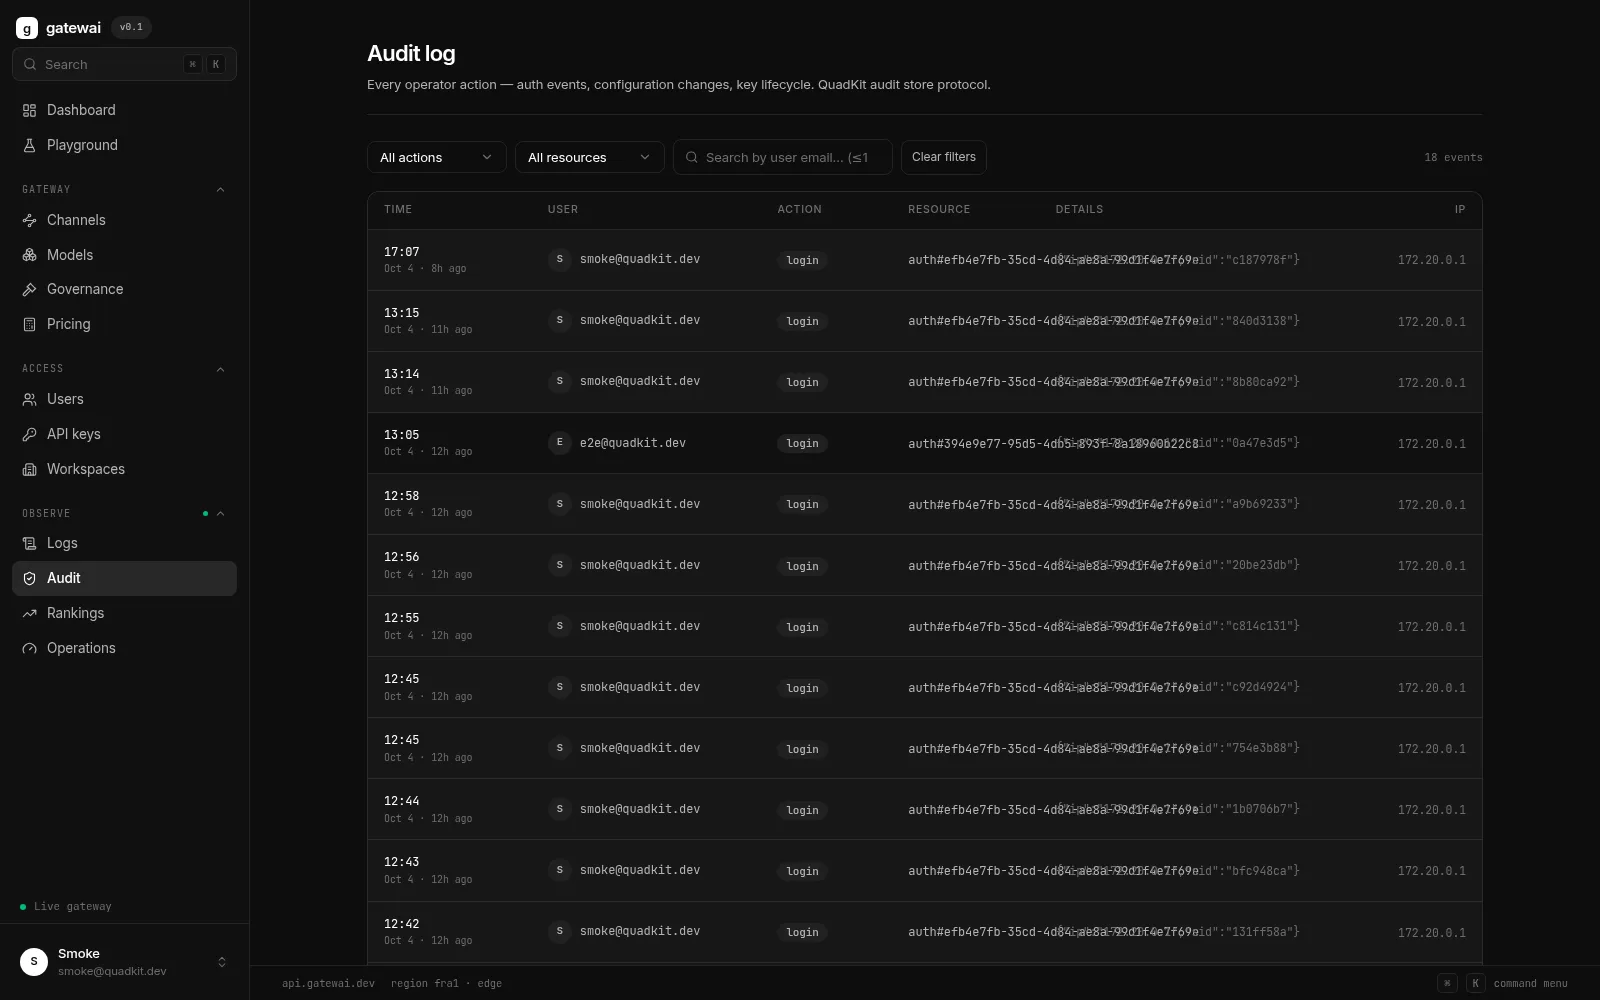Click the USER column header

click(x=563, y=209)
